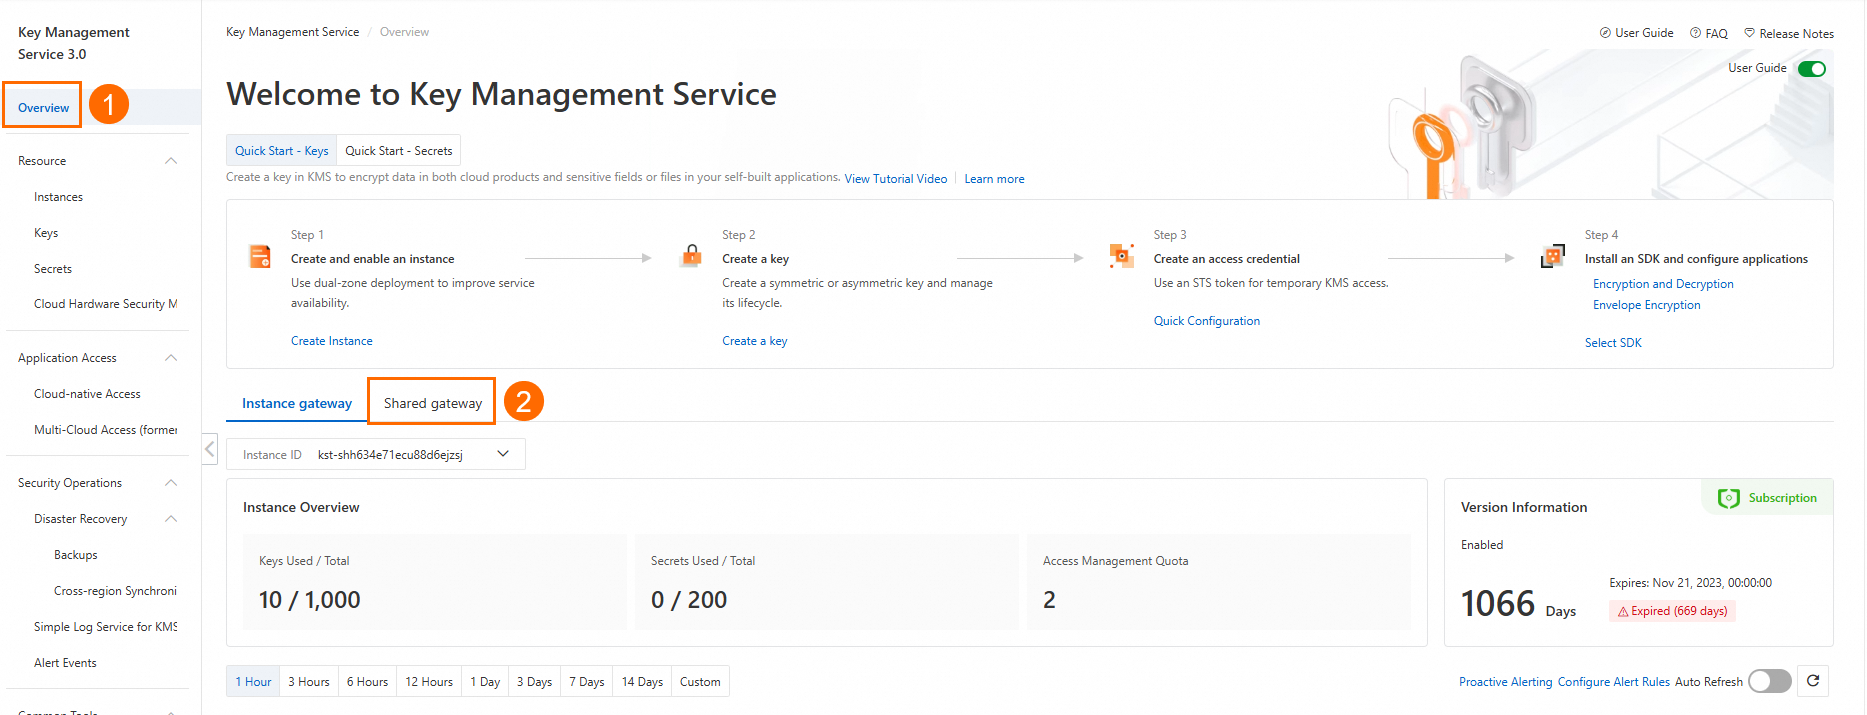Viewport: 1867px width, 715px height.
Task: Click the Step 3 access credential icon
Action: [x=1122, y=256]
